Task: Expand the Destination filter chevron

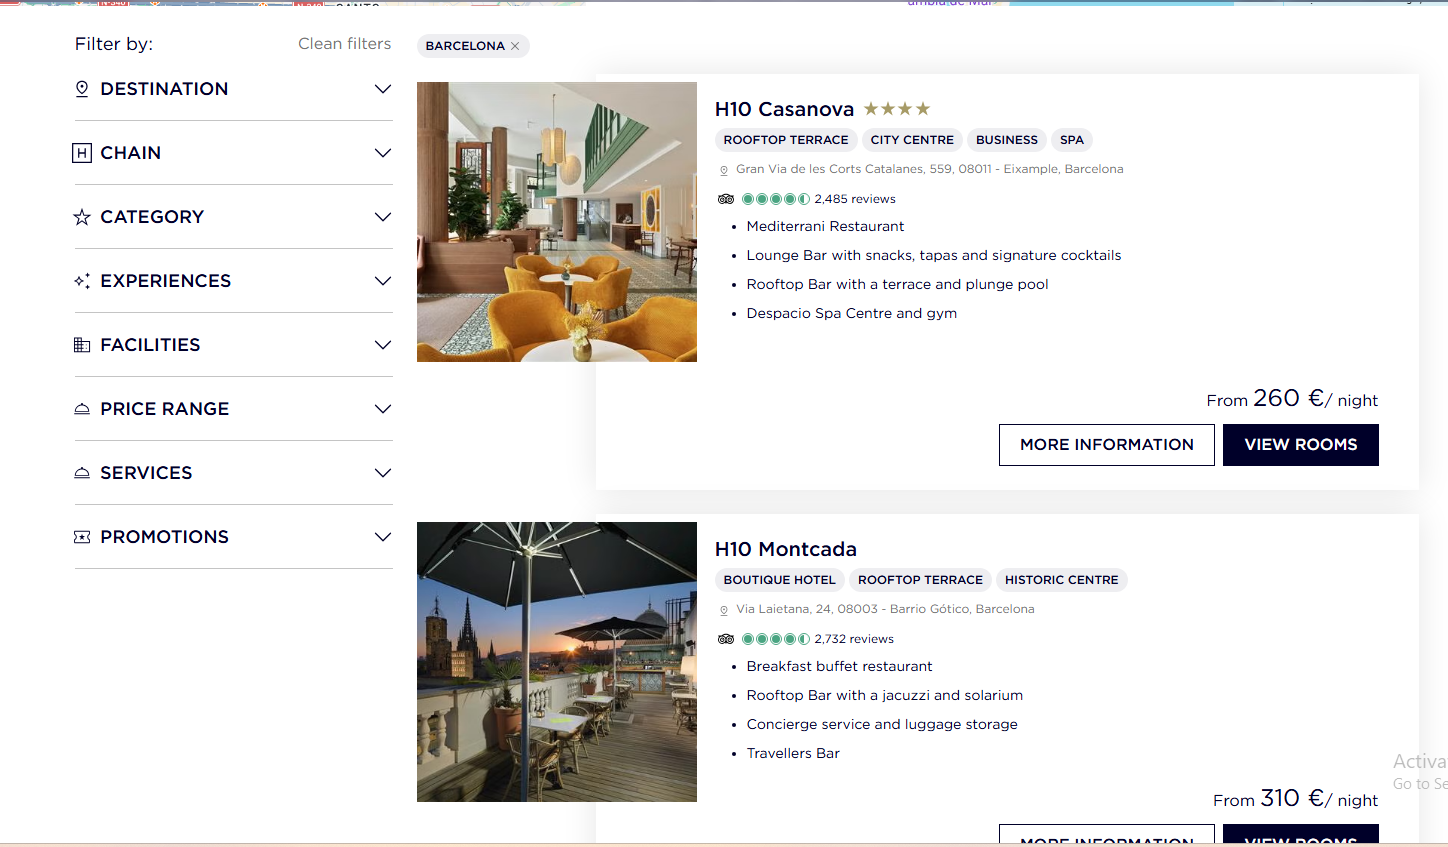Action: coord(382,89)
